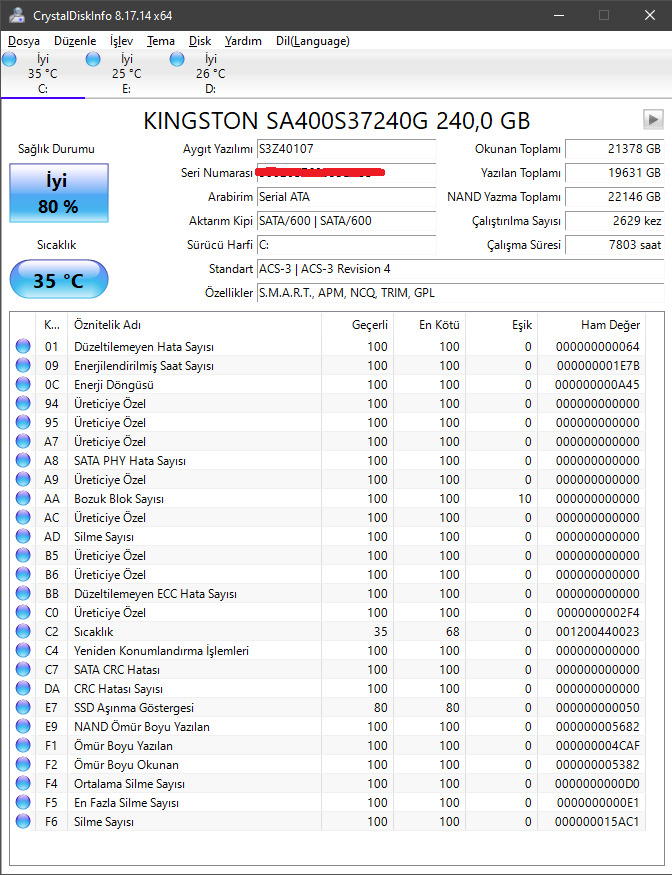Click raw value 001200440023
672x875 pixels.
click(x=597, y=632)
